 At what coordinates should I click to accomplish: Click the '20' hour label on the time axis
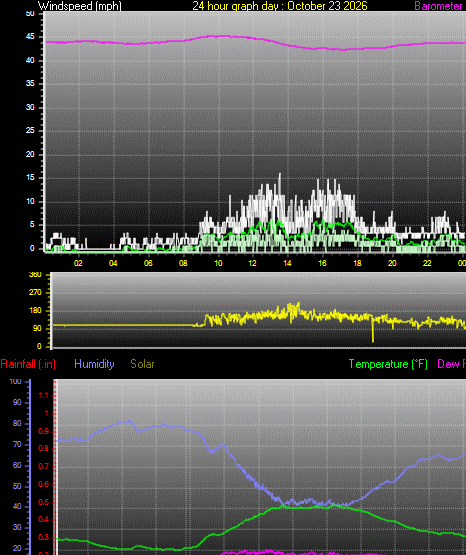click(x=392, y=263)
